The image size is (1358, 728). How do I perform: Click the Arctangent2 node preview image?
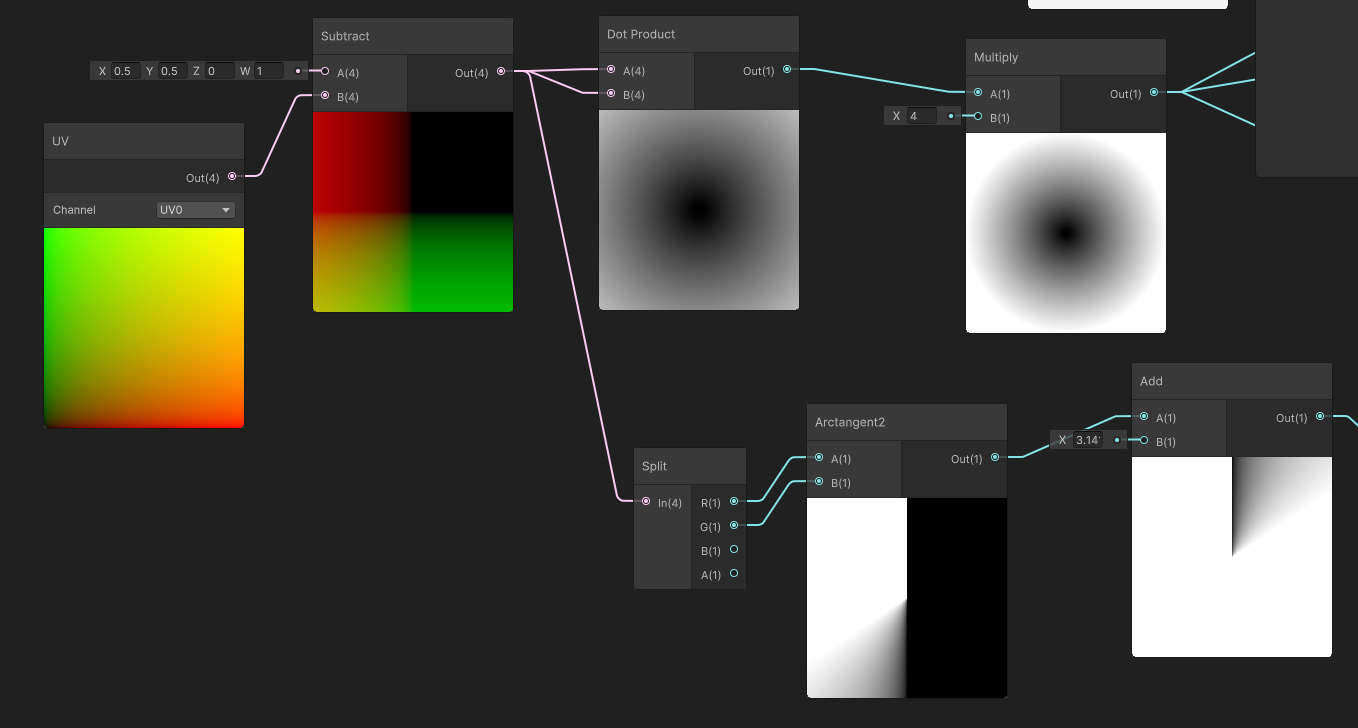pos(907,597)
